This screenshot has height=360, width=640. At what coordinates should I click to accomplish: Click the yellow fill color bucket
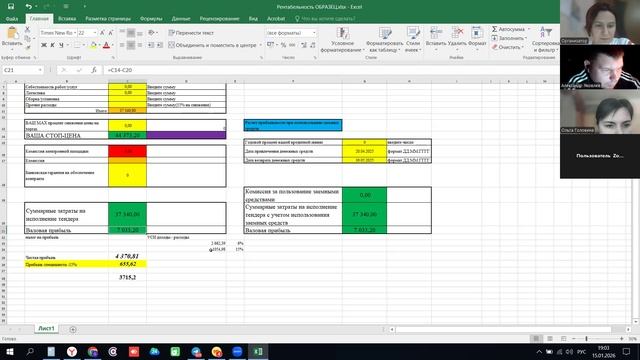click(x=93, y=45)
